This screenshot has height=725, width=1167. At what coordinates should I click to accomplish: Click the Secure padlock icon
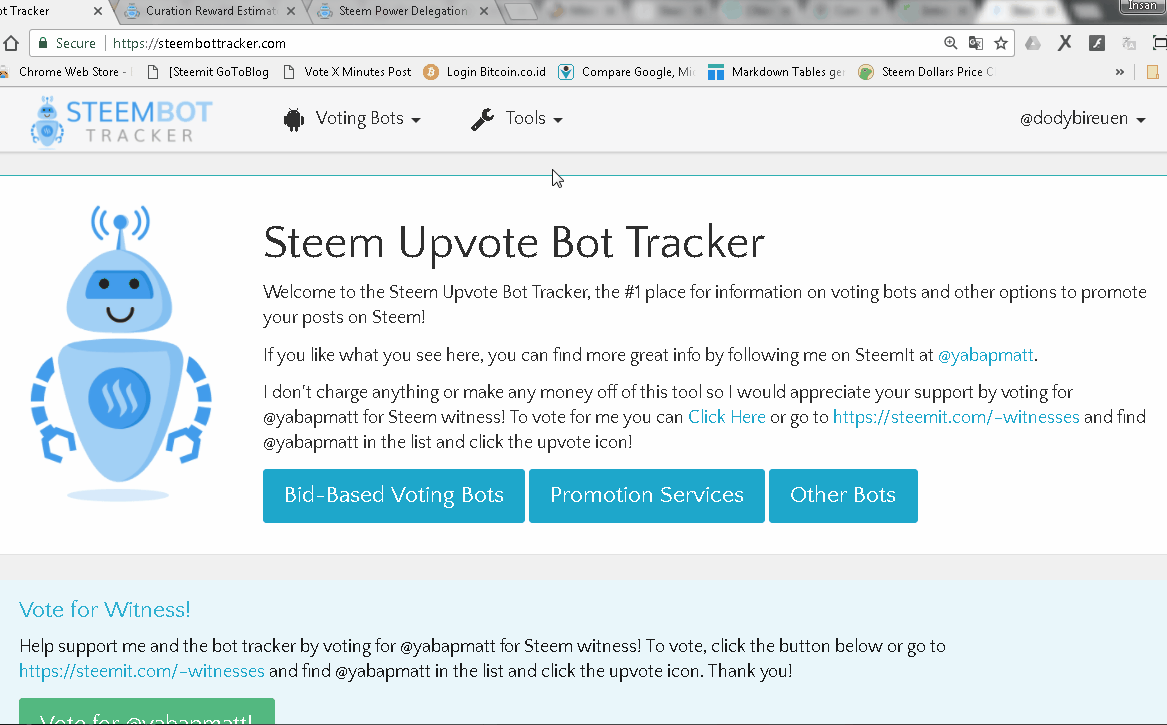[x=43, y=43]
